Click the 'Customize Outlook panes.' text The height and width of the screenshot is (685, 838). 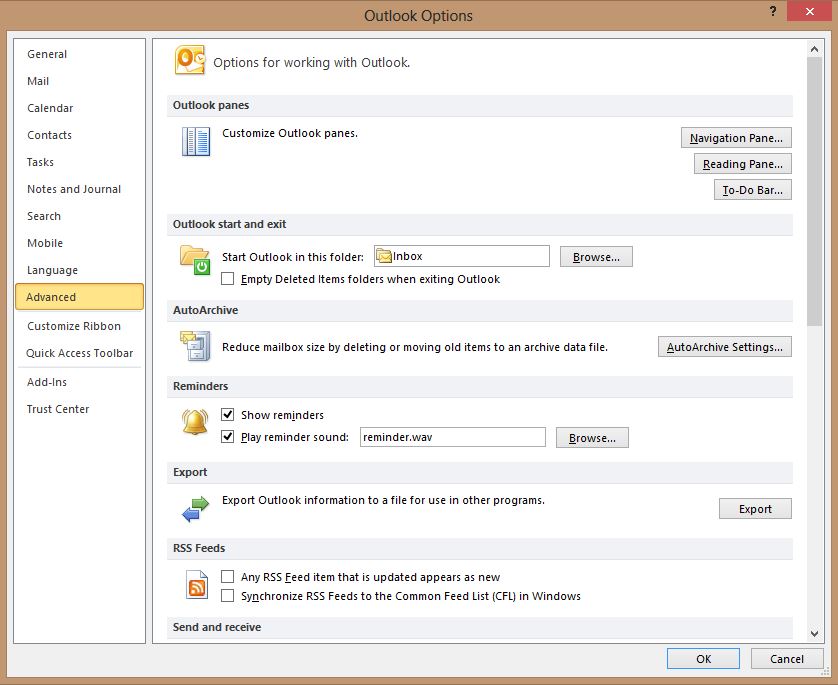[x=290, y=133]
